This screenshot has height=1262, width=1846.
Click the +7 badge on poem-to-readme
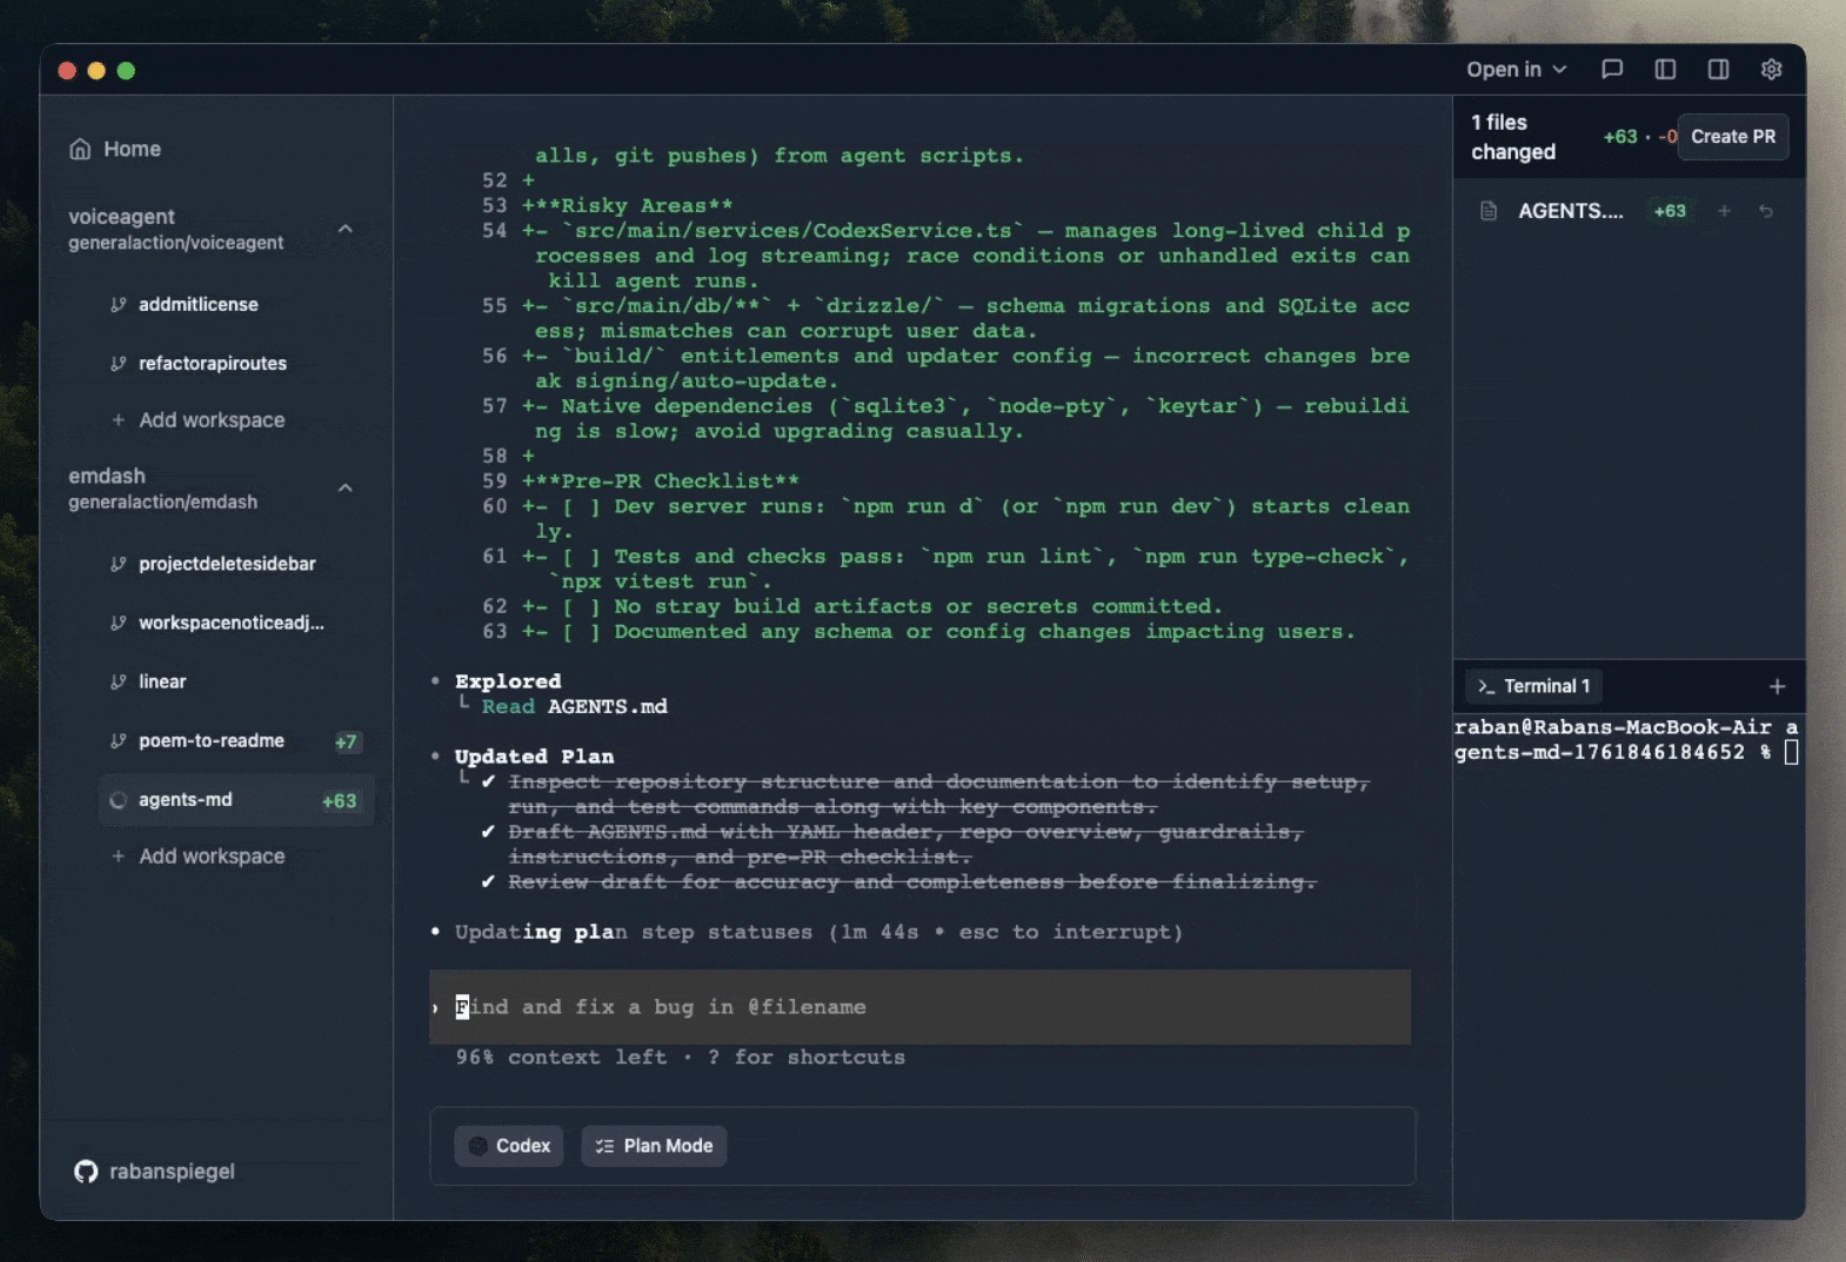(x=346, y=742)
